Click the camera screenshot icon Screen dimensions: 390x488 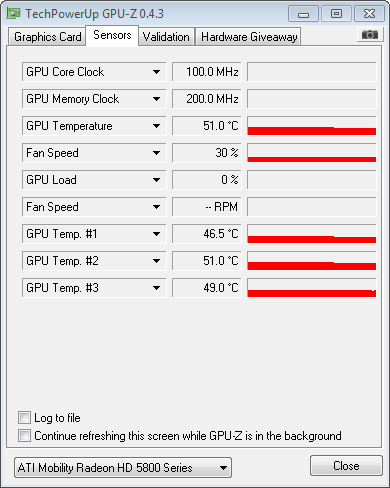tap(370, 34)
